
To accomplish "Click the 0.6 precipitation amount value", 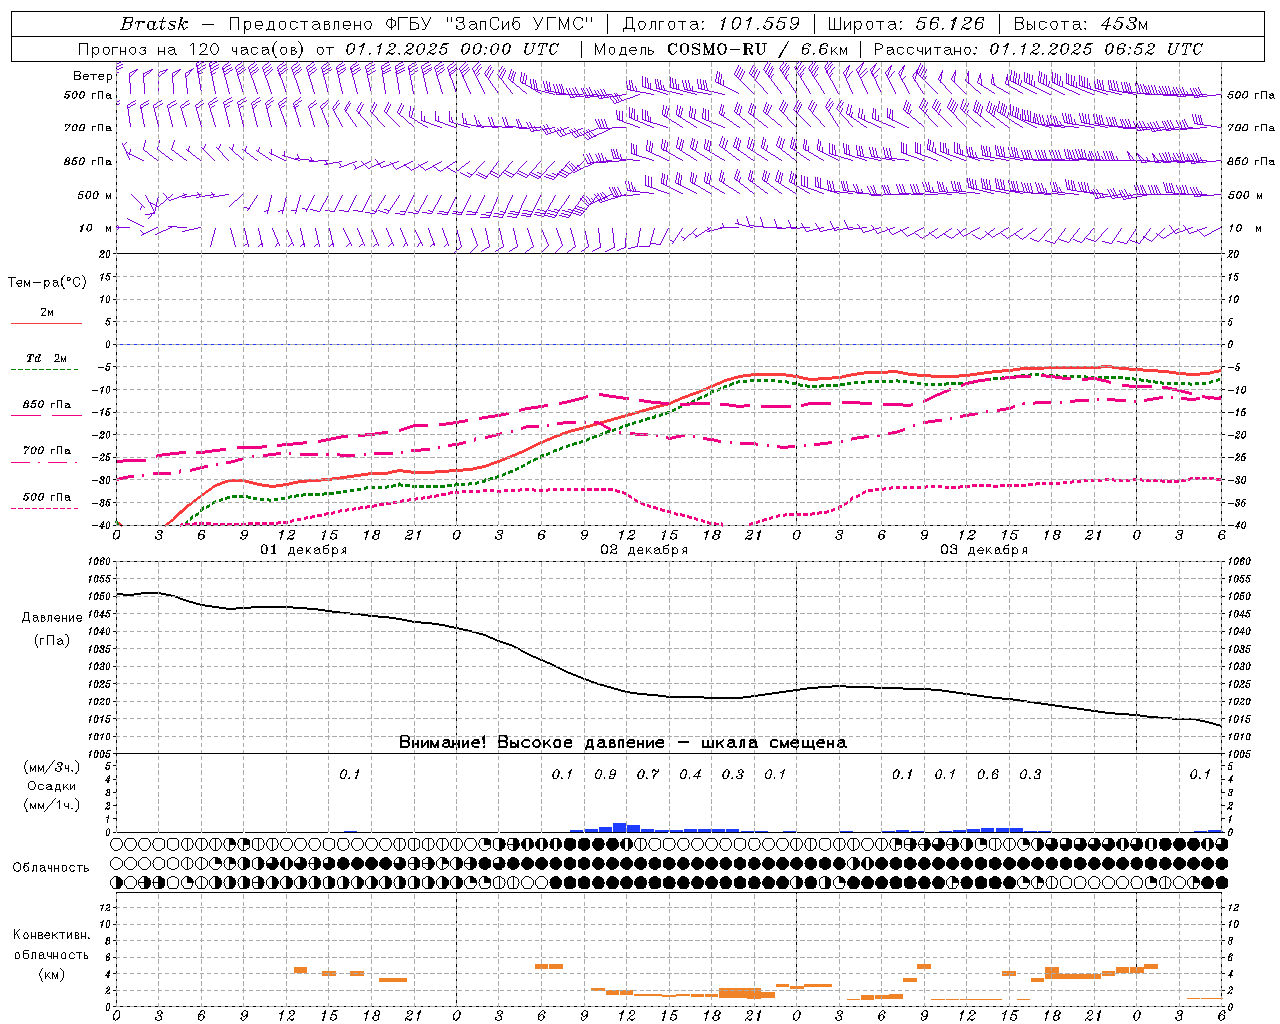I will 988,774.
